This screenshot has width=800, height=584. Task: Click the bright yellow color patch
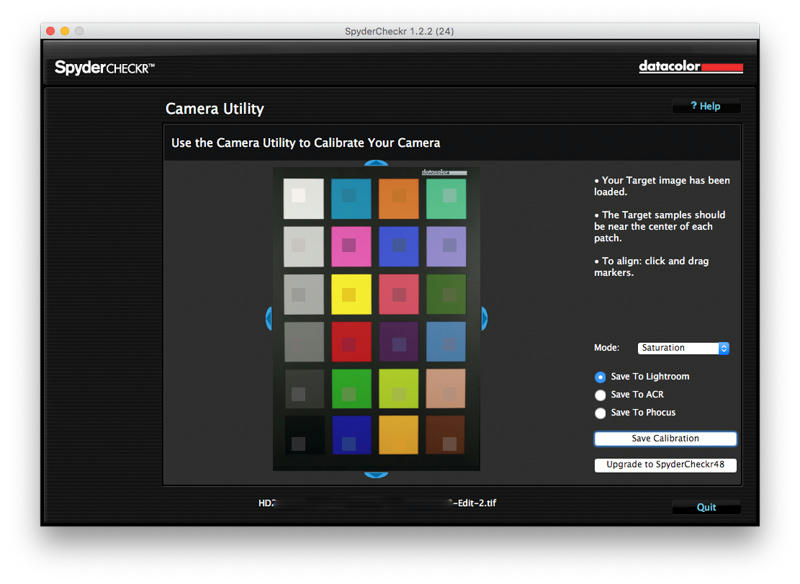[x=351, y=294]
